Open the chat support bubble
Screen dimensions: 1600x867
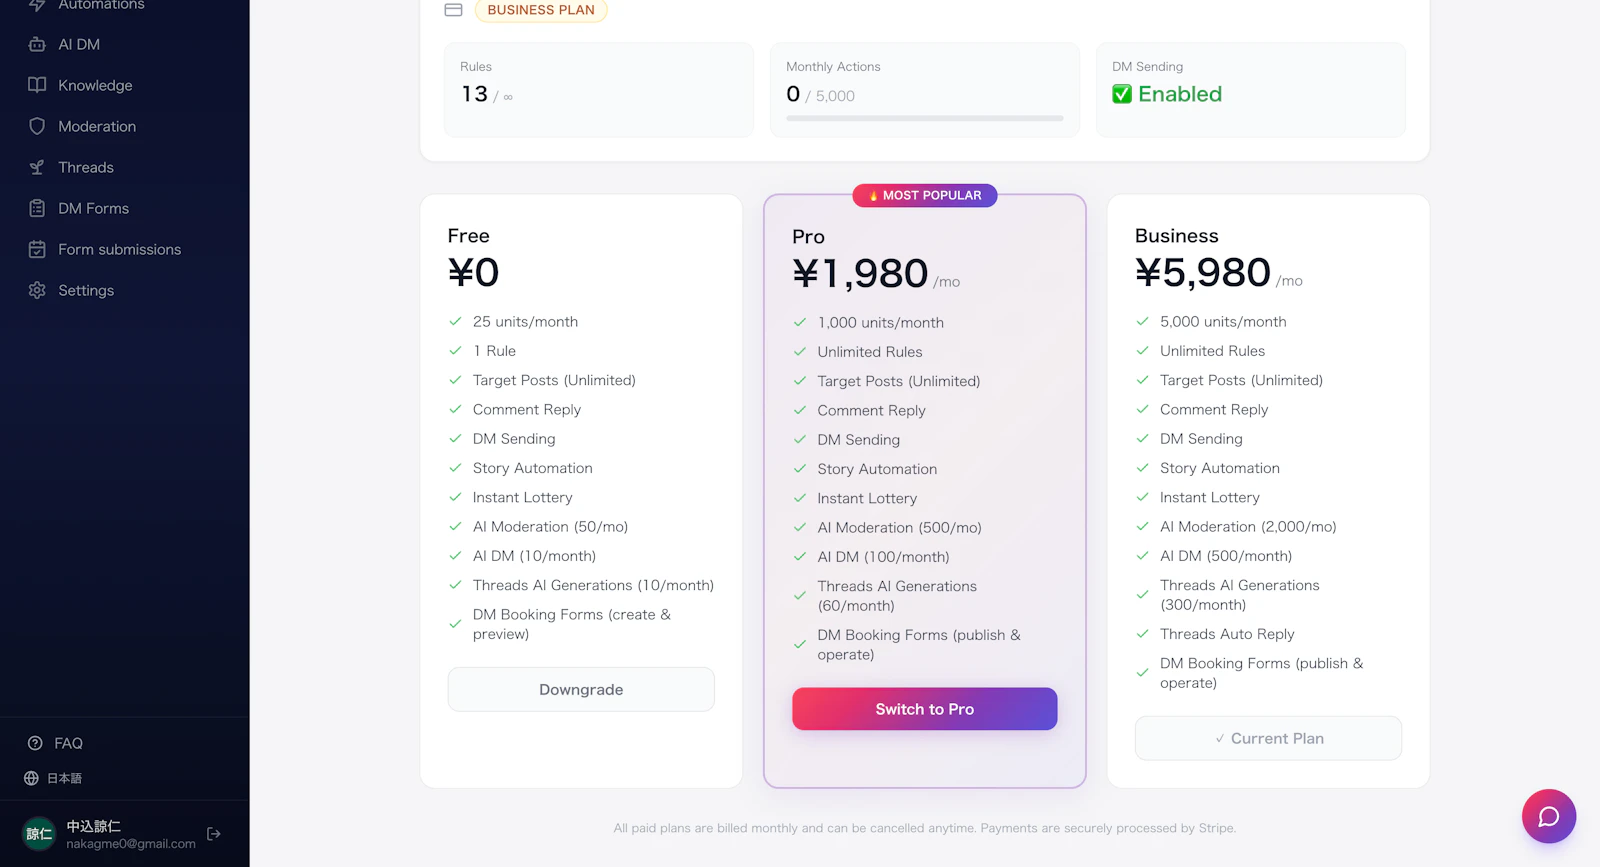tap(1549, 817)
